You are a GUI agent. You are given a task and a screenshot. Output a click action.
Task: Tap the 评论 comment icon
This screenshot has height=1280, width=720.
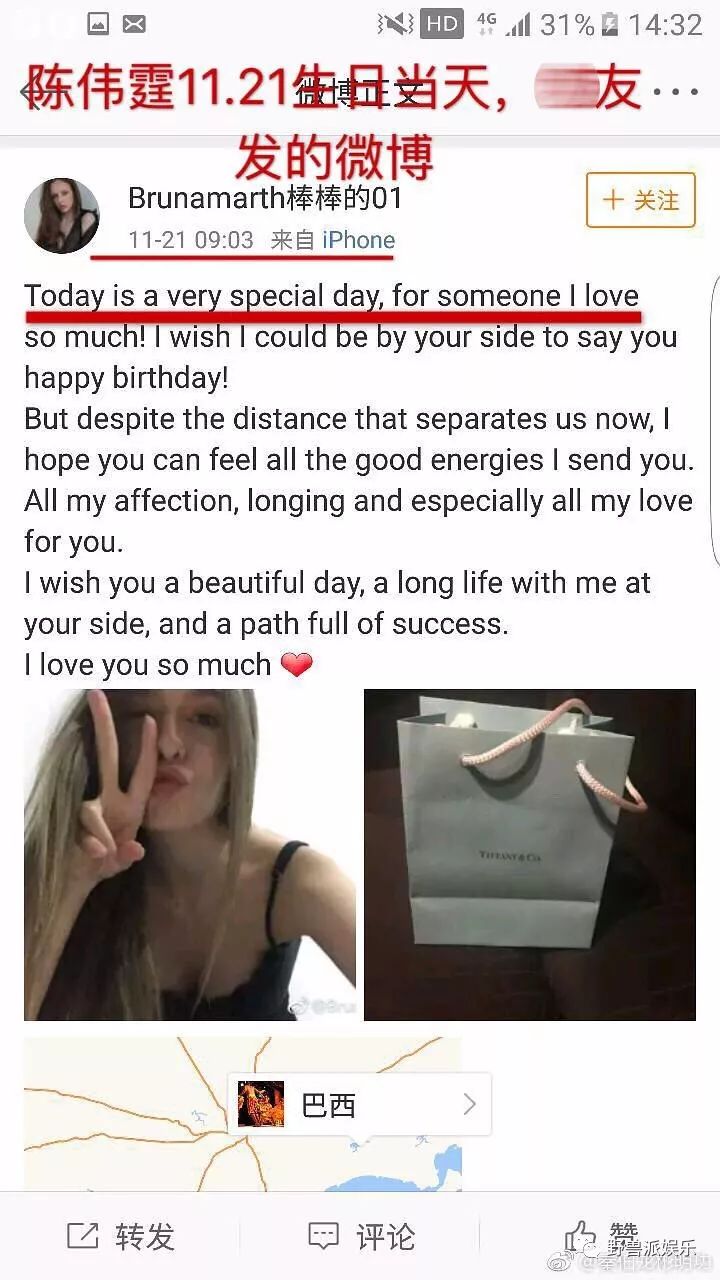tap(323, 1236)
